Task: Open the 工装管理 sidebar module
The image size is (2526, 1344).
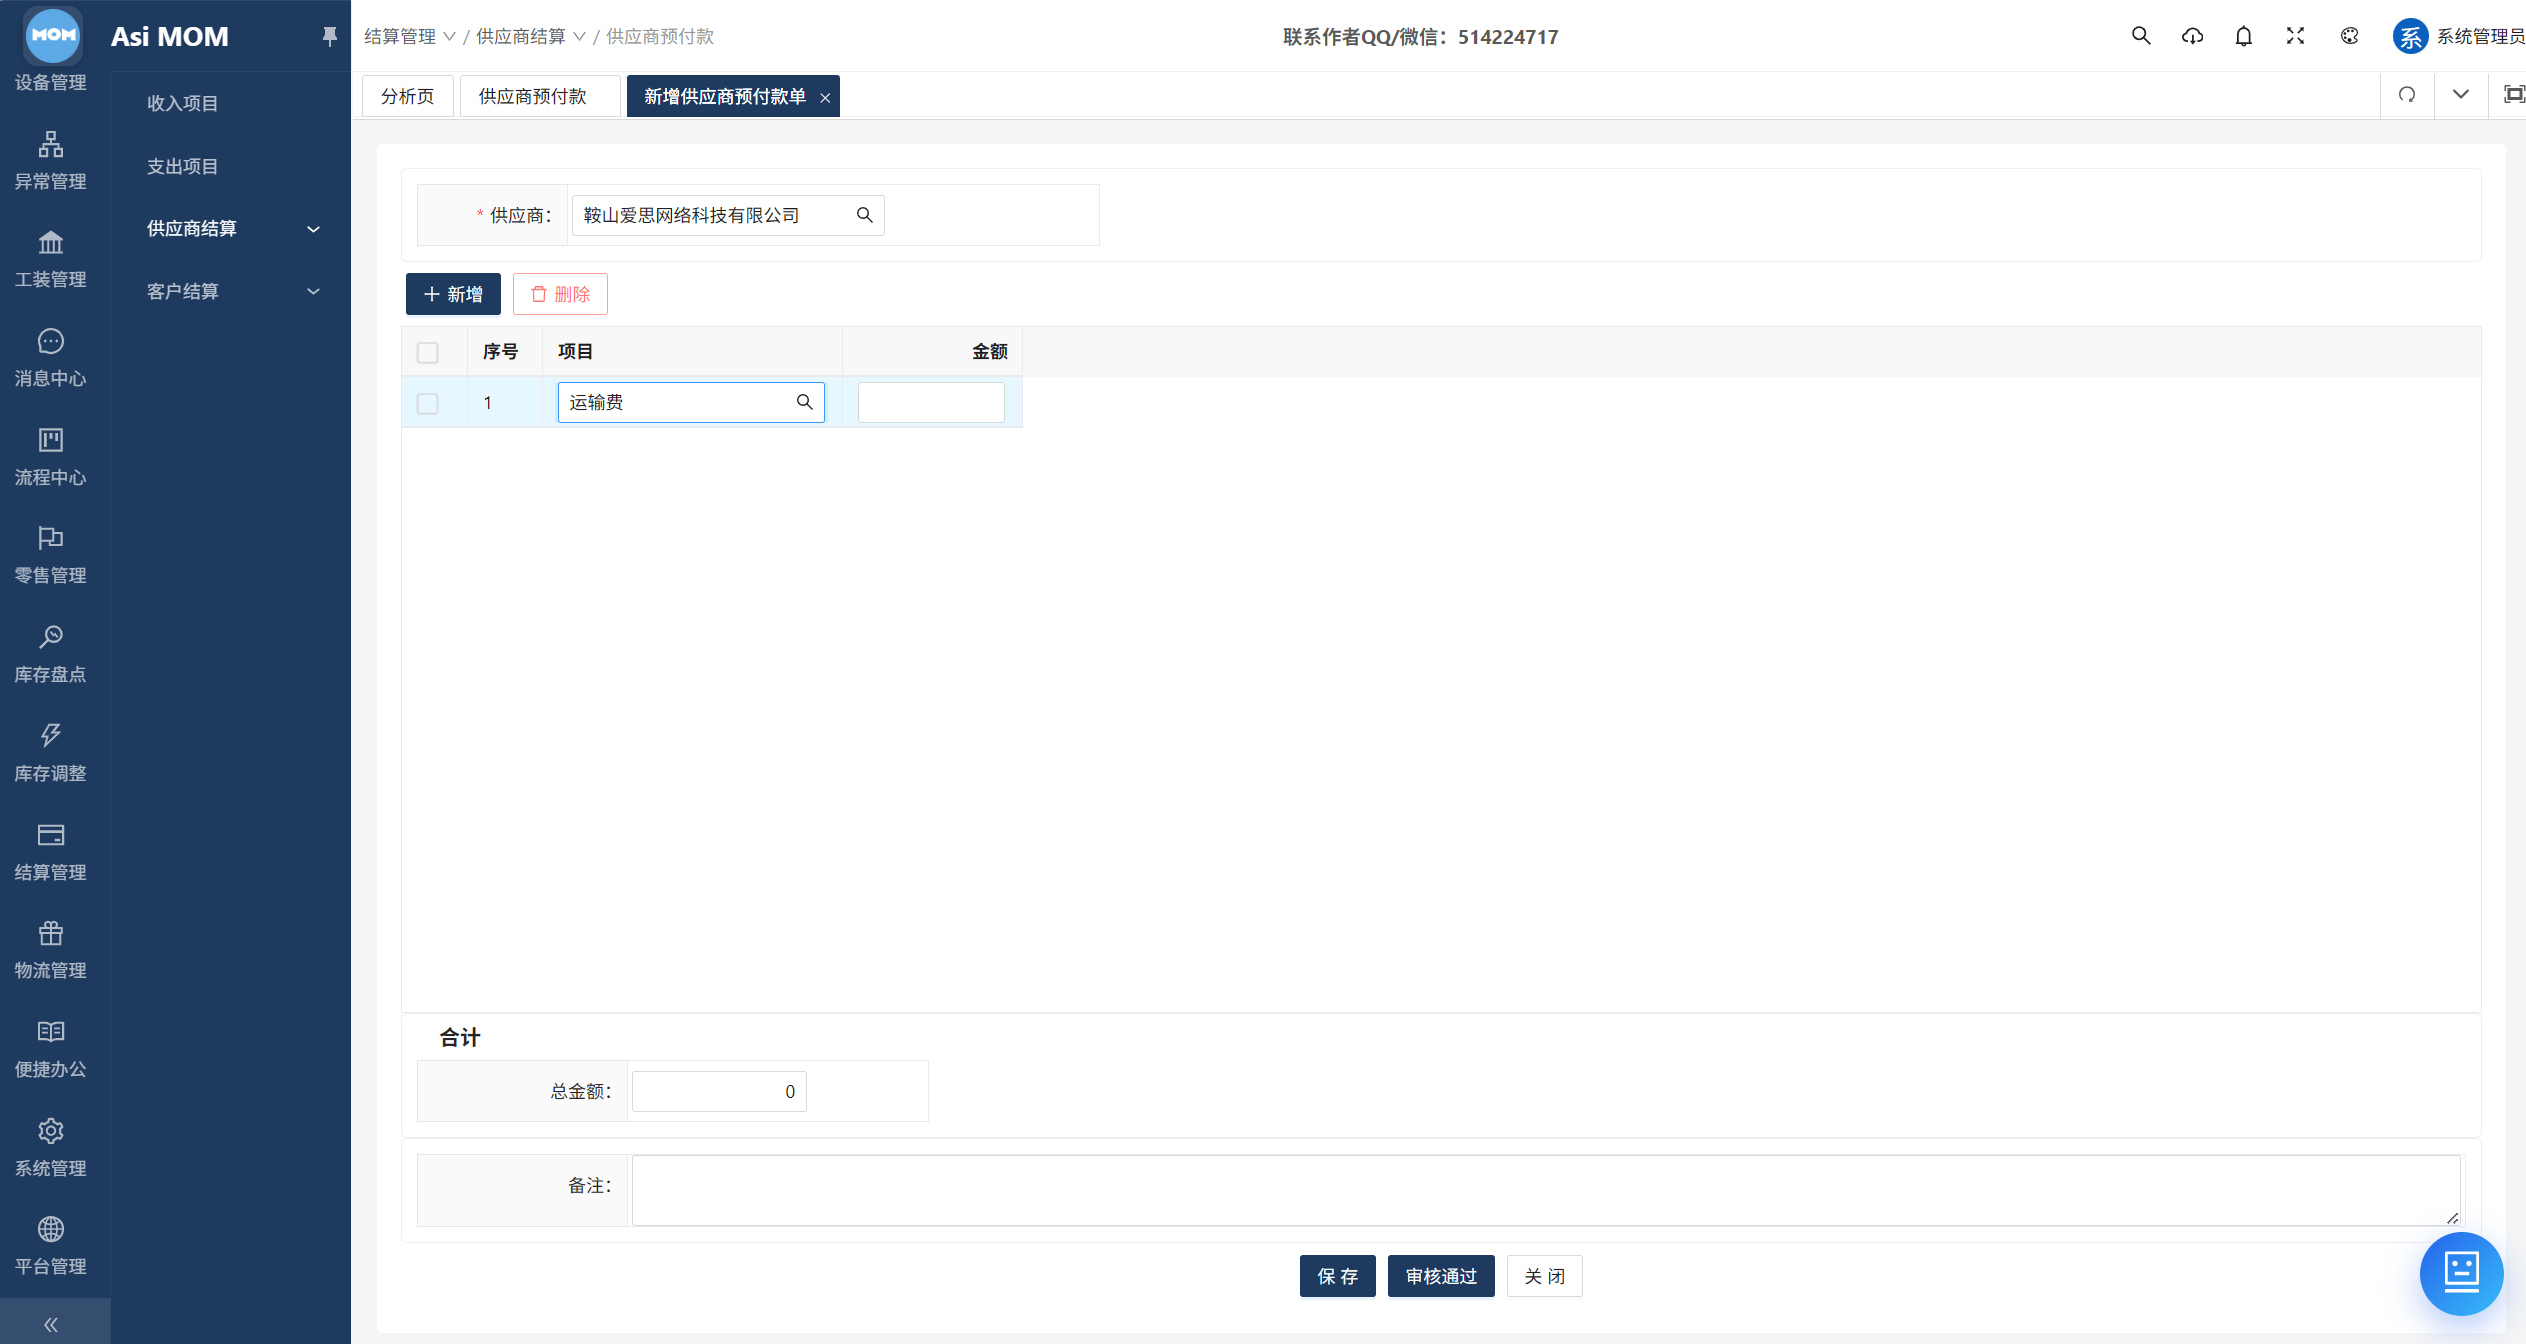Action: pos(50,259)
